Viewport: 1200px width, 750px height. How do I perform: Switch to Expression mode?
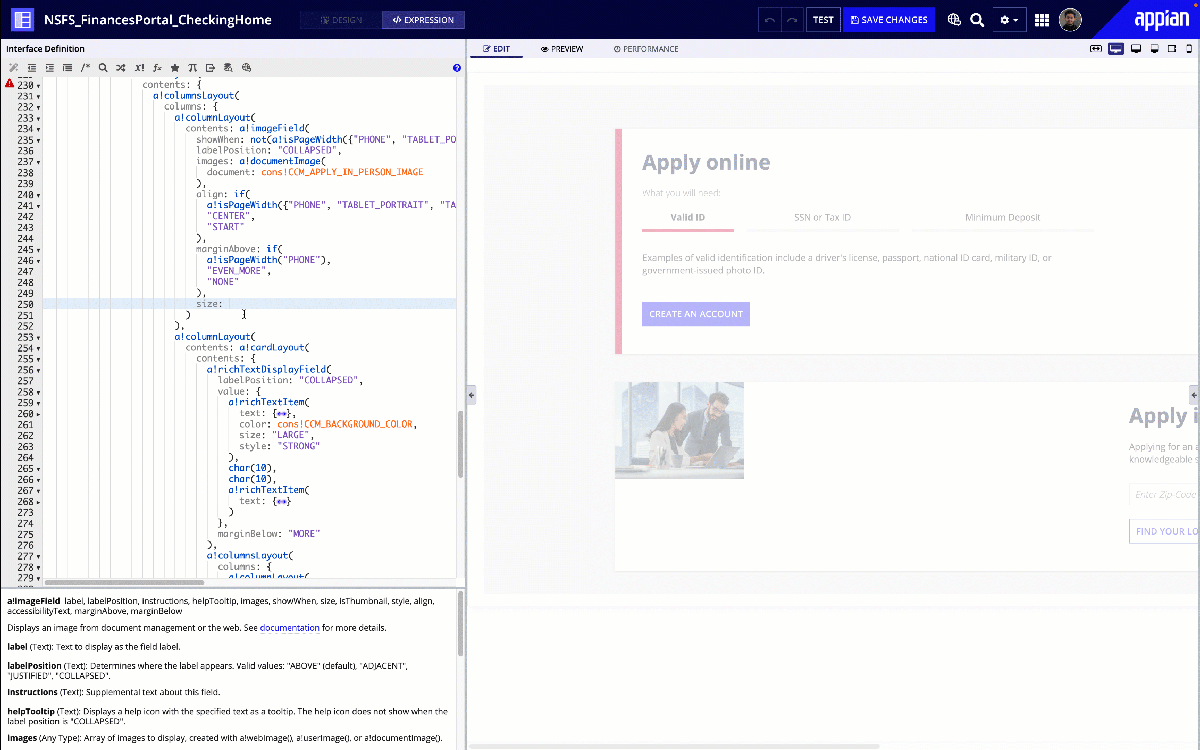(x=423, y=20)
